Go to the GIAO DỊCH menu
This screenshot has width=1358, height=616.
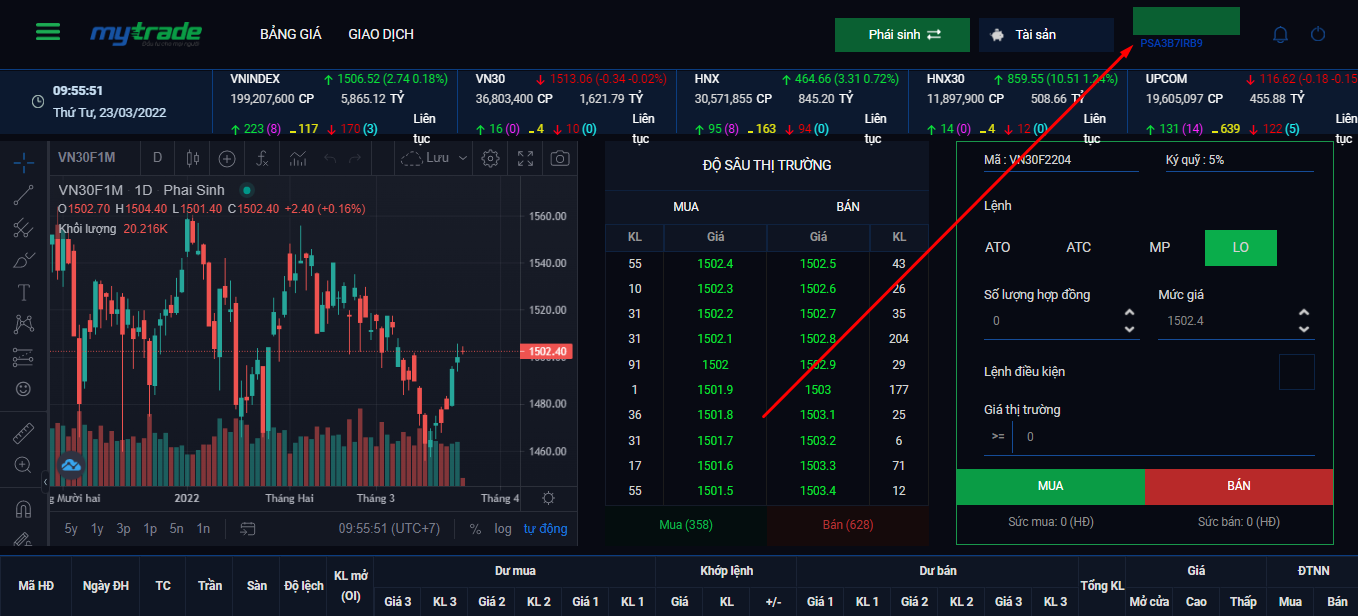click(x=381, y=34)
